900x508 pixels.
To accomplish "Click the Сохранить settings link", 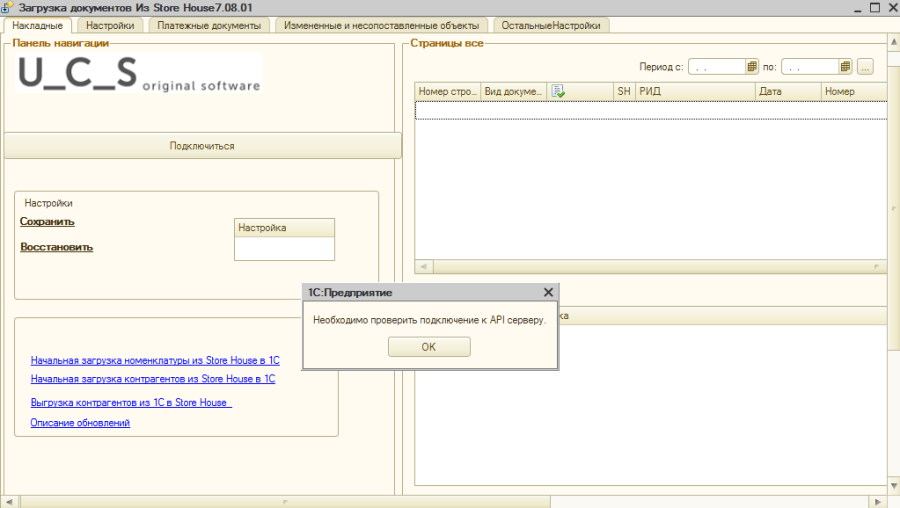I will [47, 222].
